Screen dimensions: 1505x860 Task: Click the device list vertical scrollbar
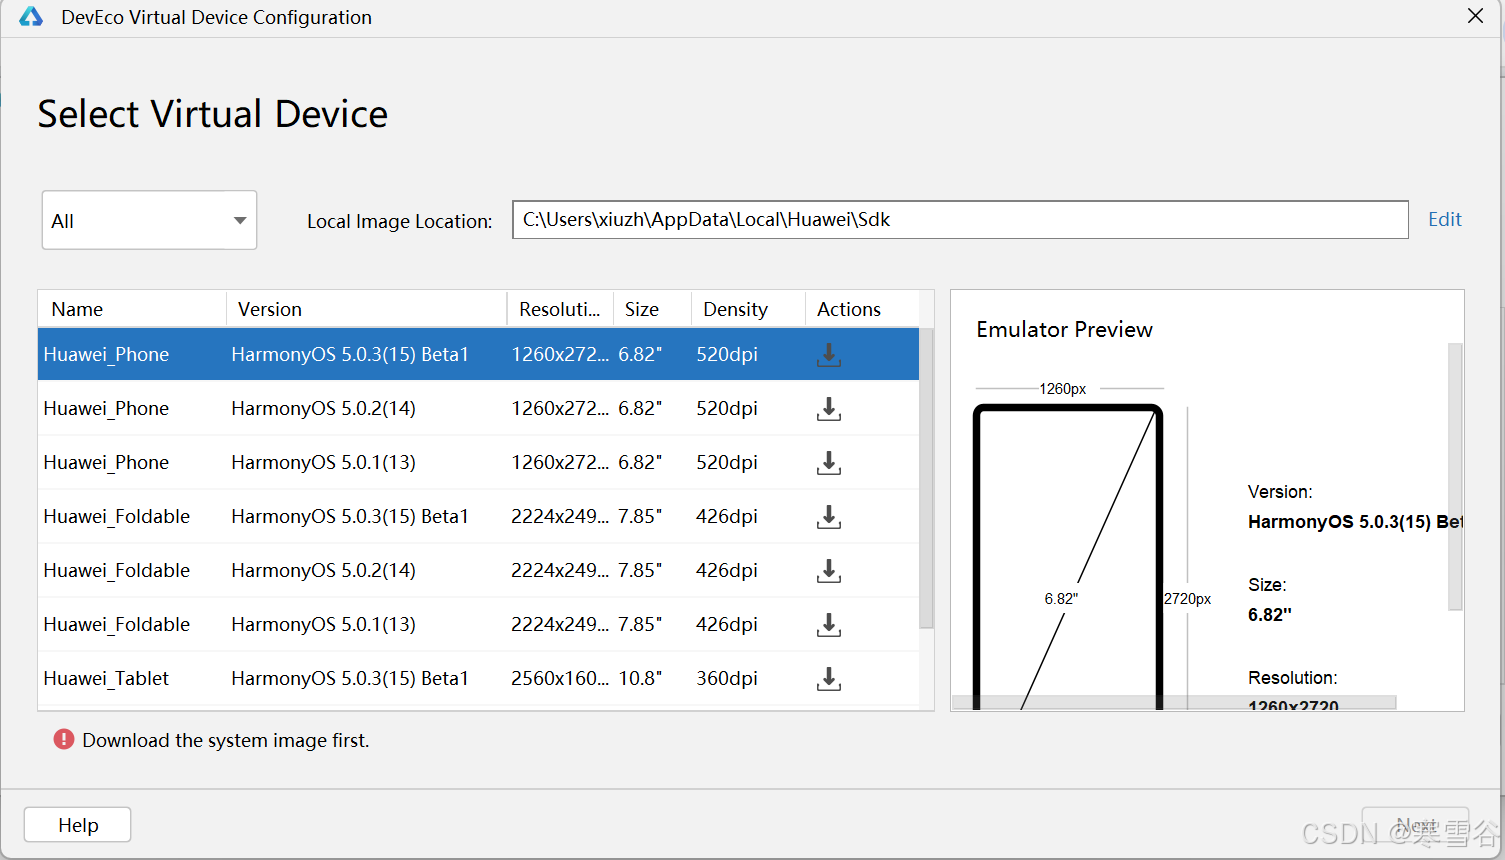tap(926, 478)
